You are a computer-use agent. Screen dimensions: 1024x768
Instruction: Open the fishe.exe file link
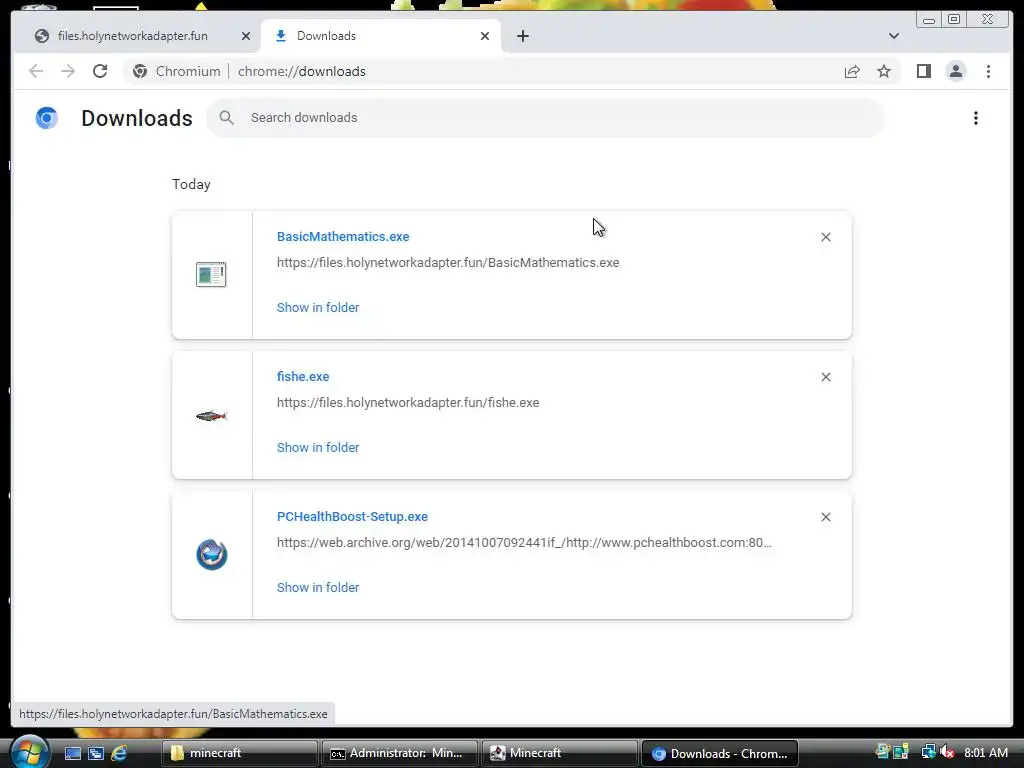pos(303,377)
